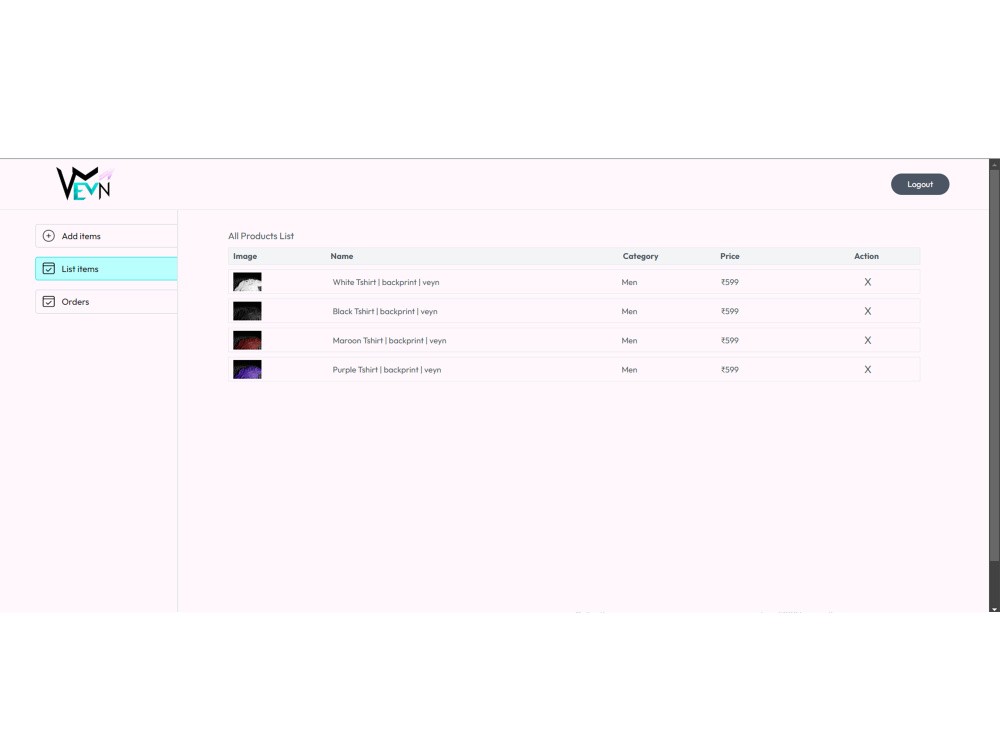Click 'Maroon Tshirt | backprint | veyn' name
Screen dimensions: 1000x750
(390, 341)
